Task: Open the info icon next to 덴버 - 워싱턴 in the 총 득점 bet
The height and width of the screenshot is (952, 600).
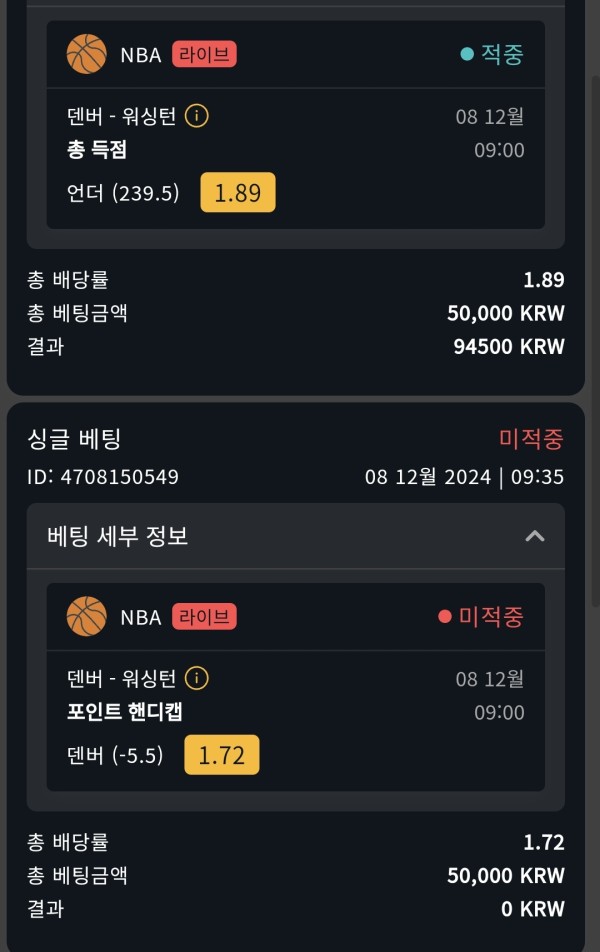Action: click(197, 115)
